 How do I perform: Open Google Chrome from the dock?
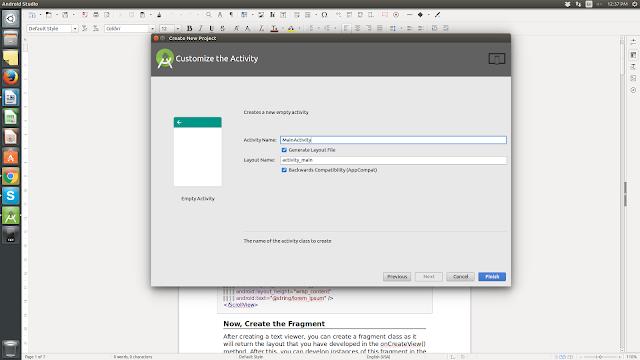[x=11, y=176]
